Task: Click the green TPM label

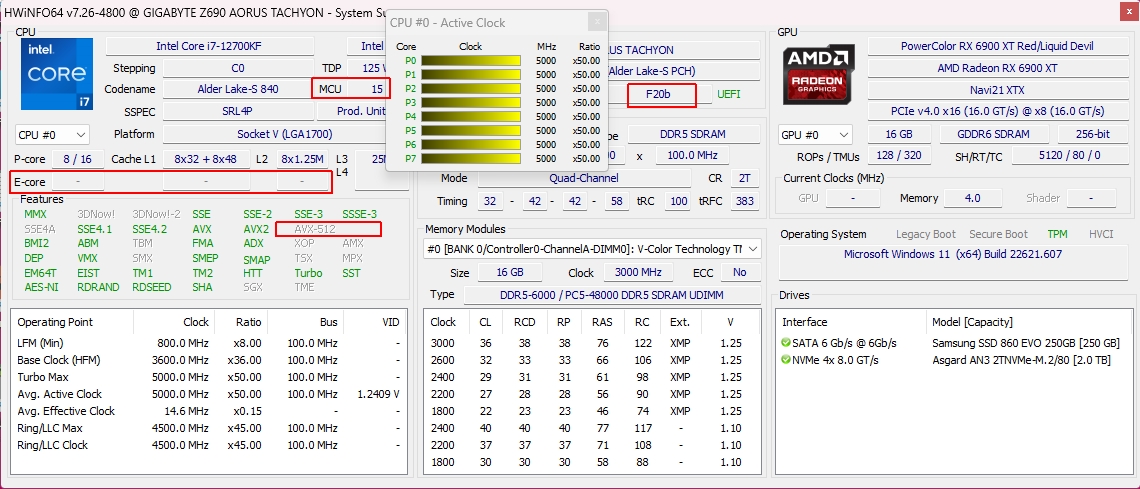Action: (x=1058, y=234)
